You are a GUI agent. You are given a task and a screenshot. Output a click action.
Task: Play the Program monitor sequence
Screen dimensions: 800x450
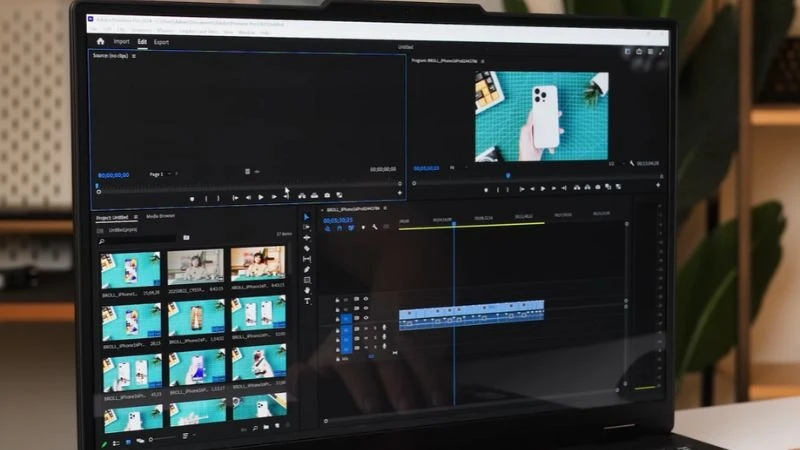543,189
